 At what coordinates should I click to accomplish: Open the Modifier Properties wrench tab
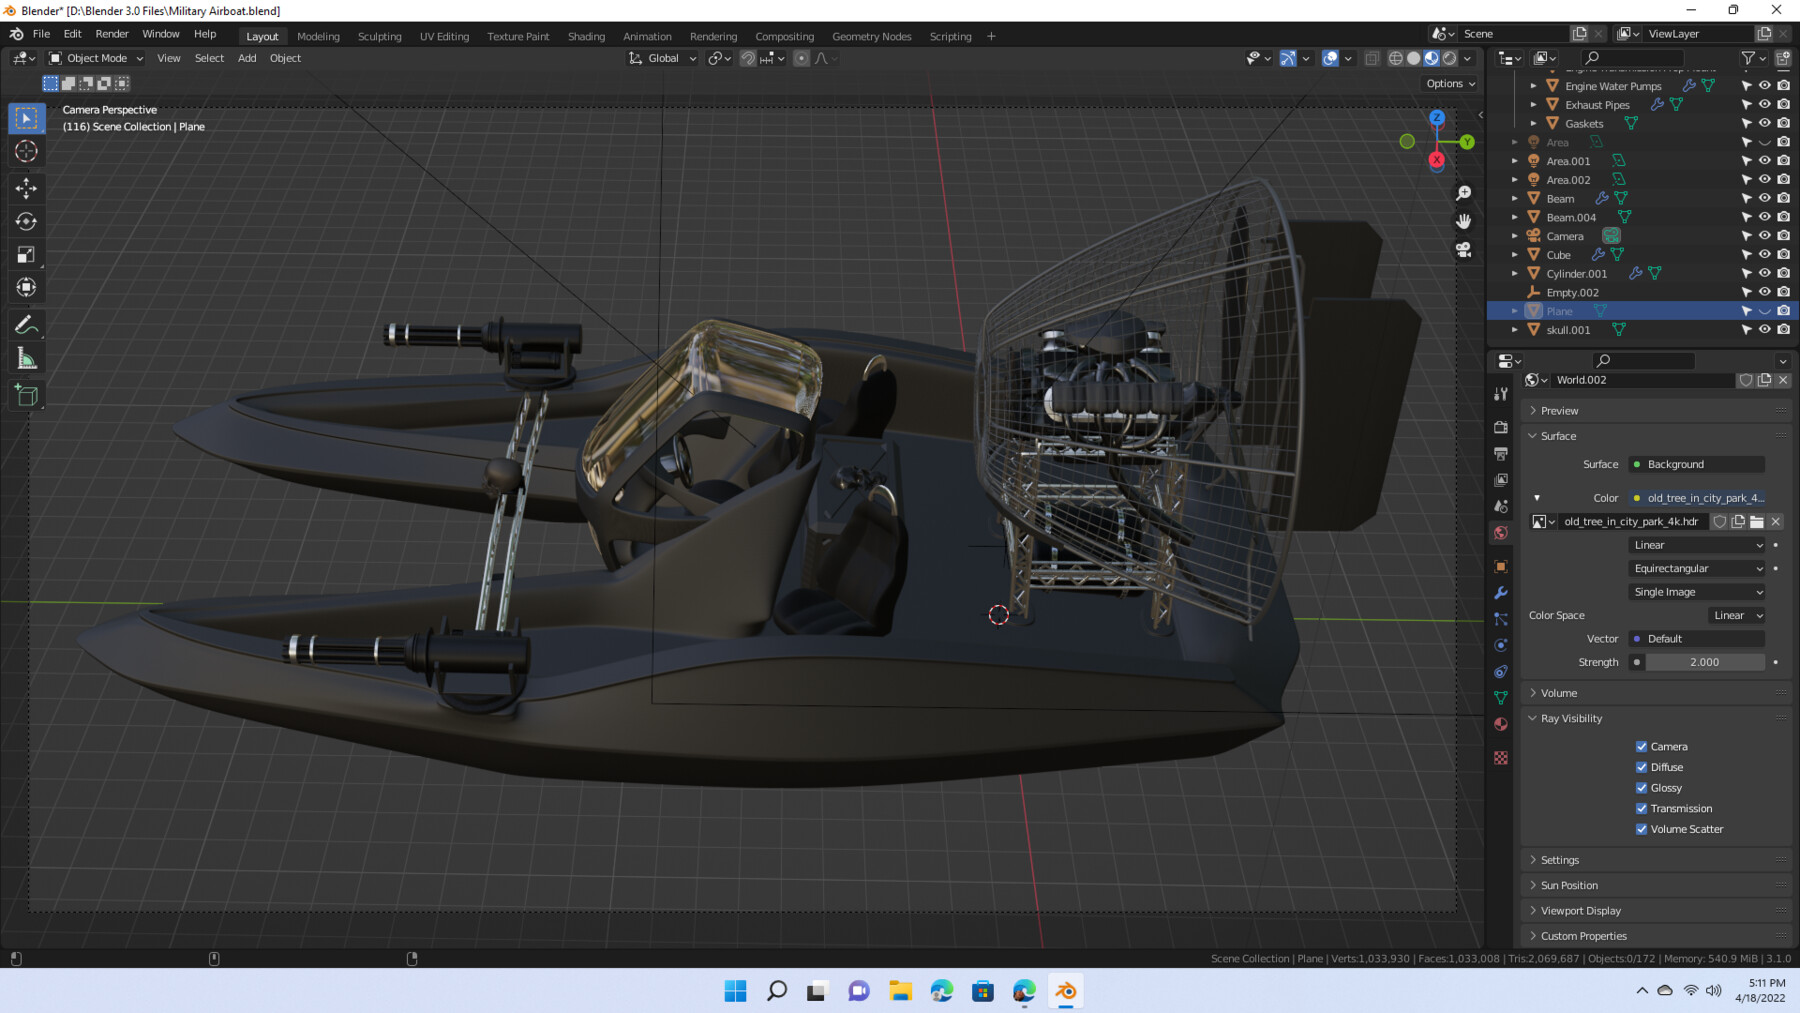1500,593
